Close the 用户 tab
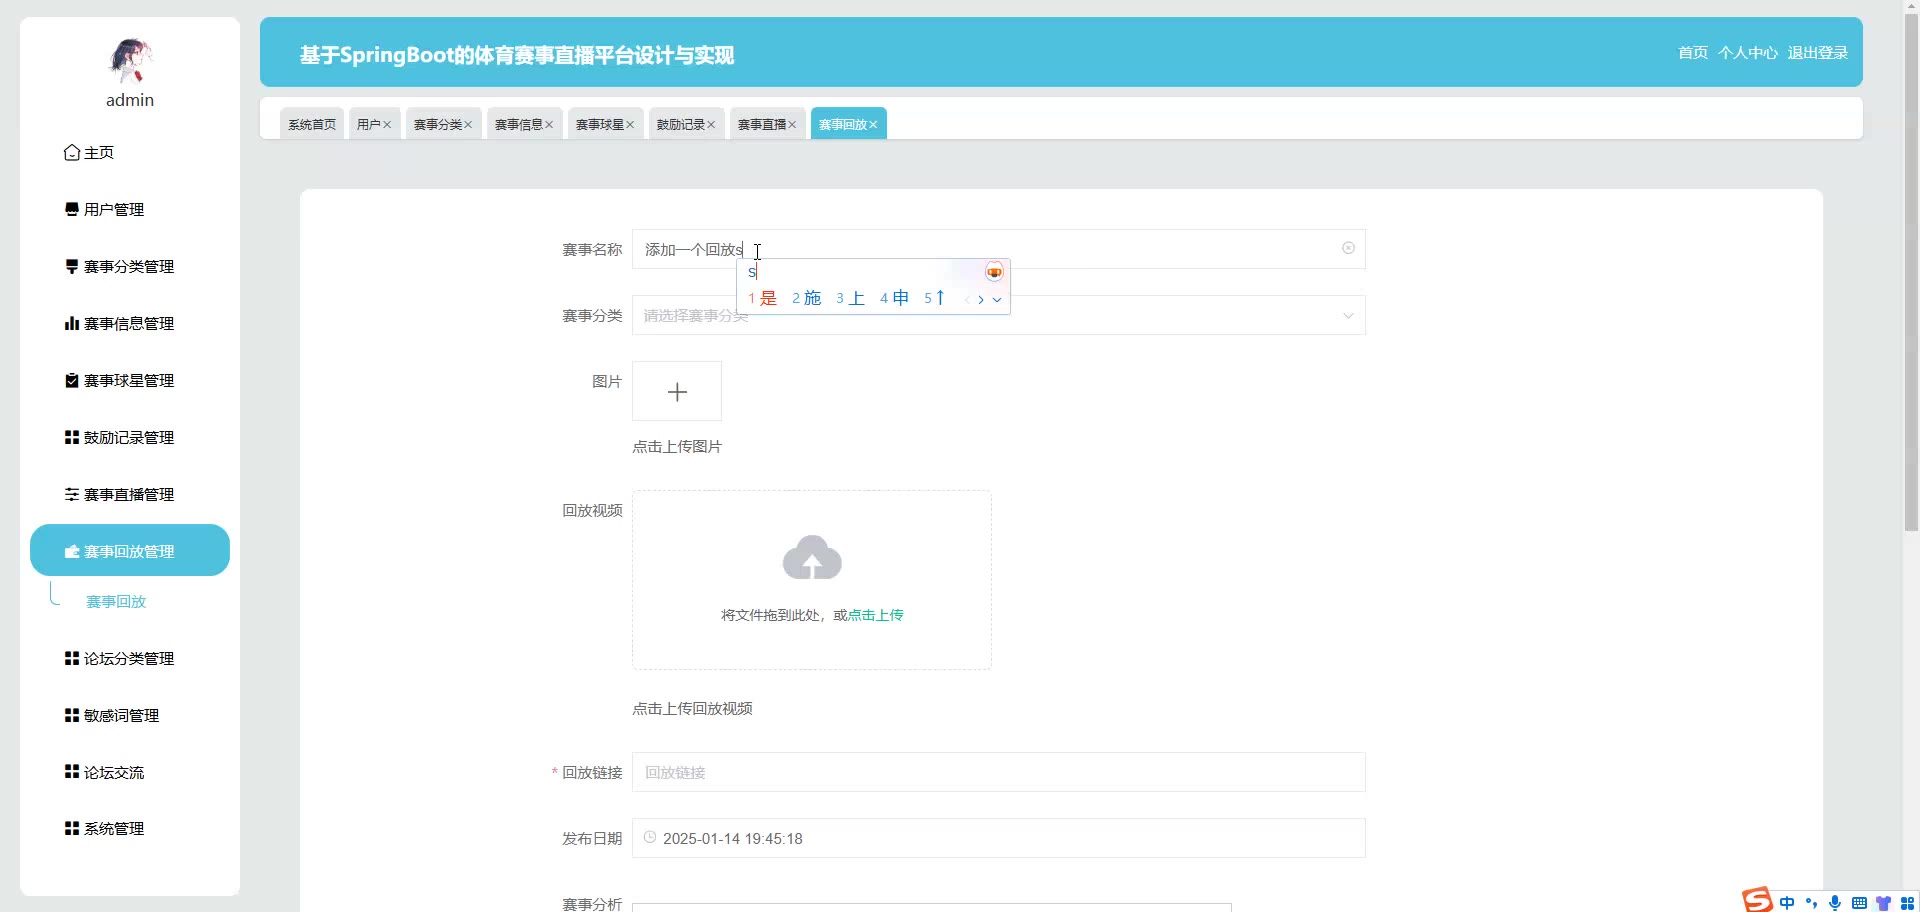 pyautogui.click(x=387, y=125)
